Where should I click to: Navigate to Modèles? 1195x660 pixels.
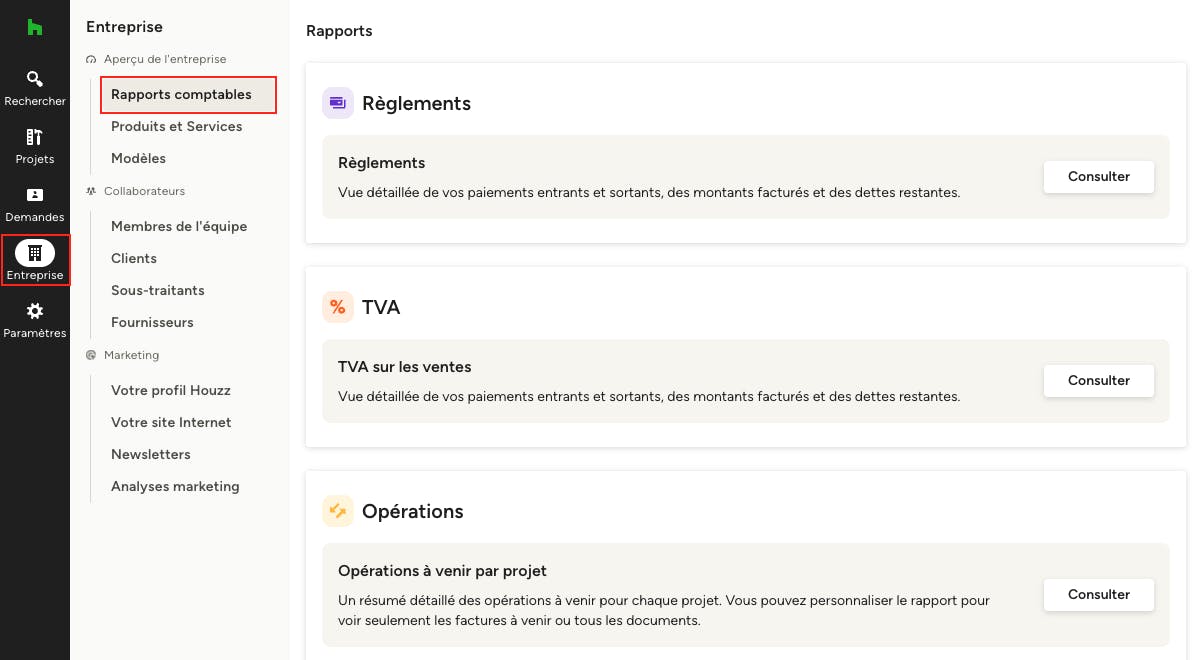point(138,159)
